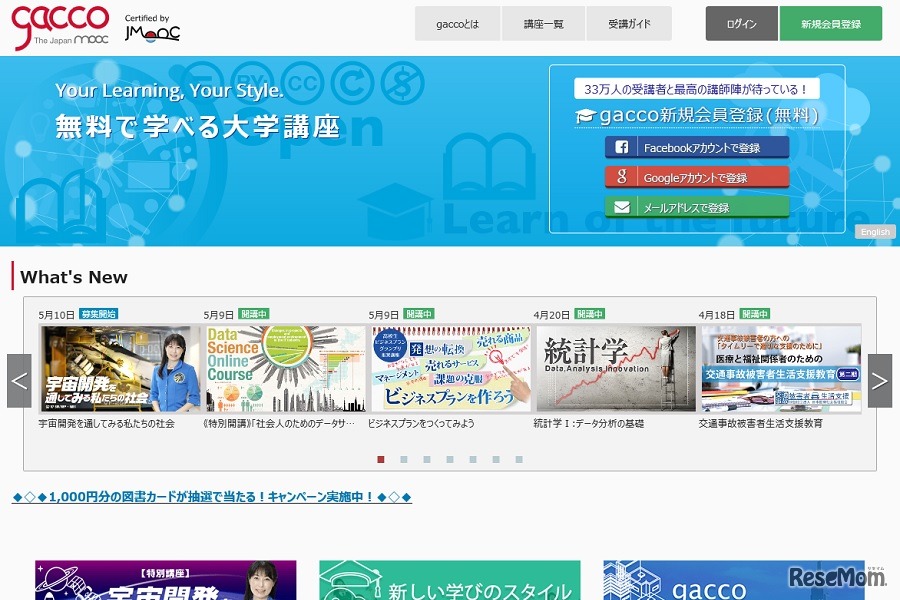Viewport: 900px width, 600px height.
Task: Select the last carousel pagination dot
Action: pos(518,460)
